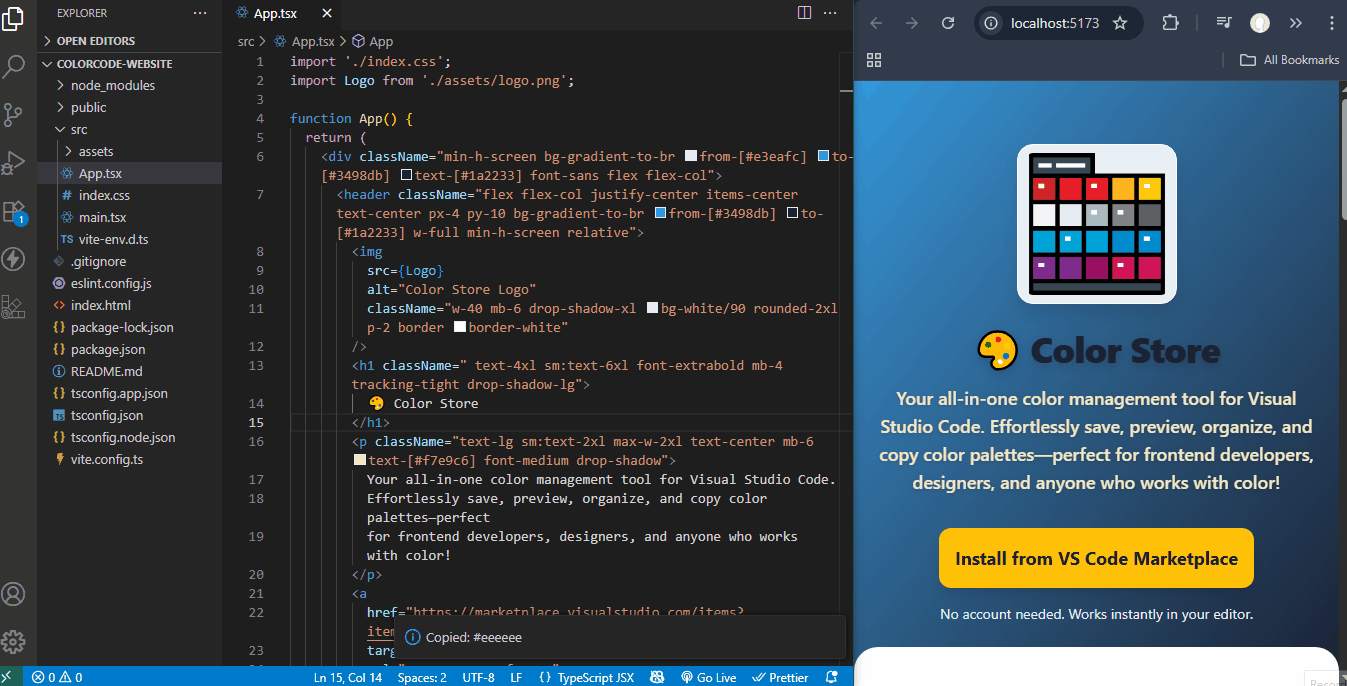Open the browser Extensions puzzle icon
This screenshot has height=686, width=1347.
coord(1171,23)
